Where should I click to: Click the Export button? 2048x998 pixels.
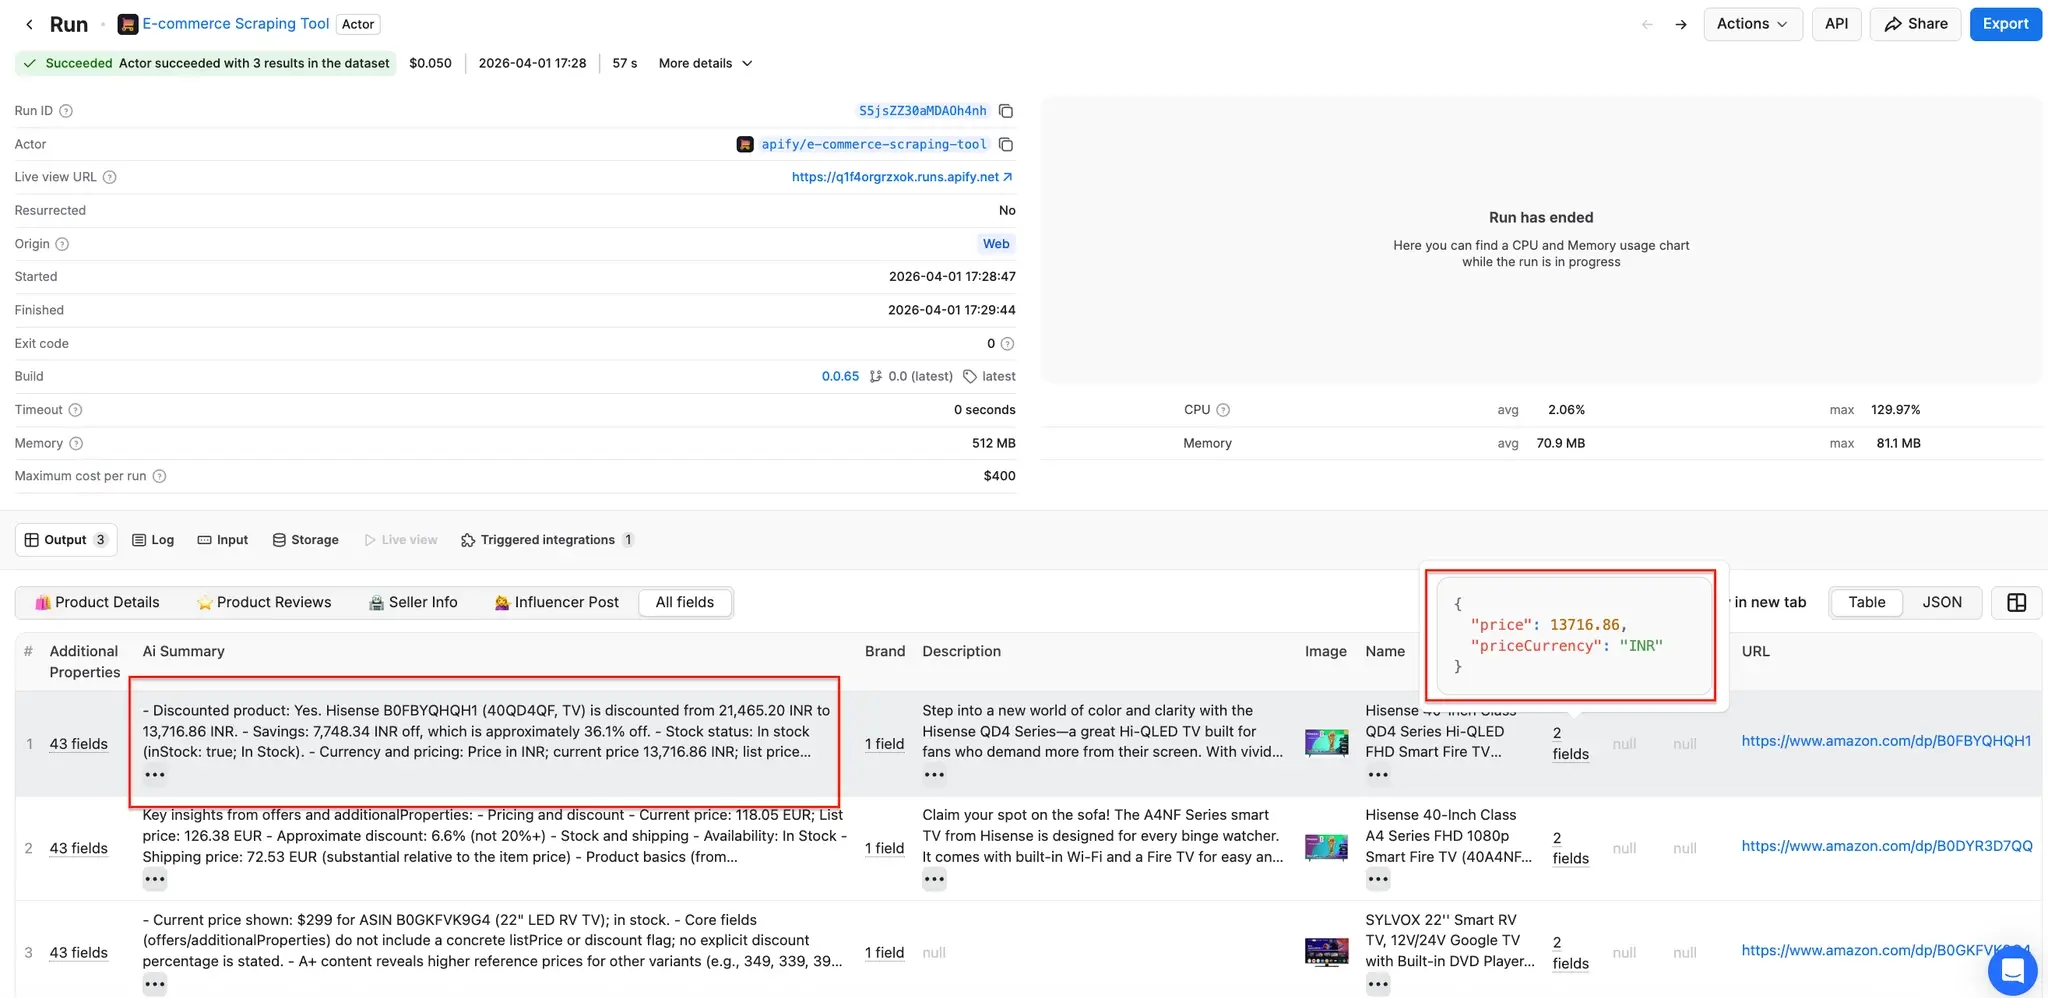click(x=2006, y=23)
